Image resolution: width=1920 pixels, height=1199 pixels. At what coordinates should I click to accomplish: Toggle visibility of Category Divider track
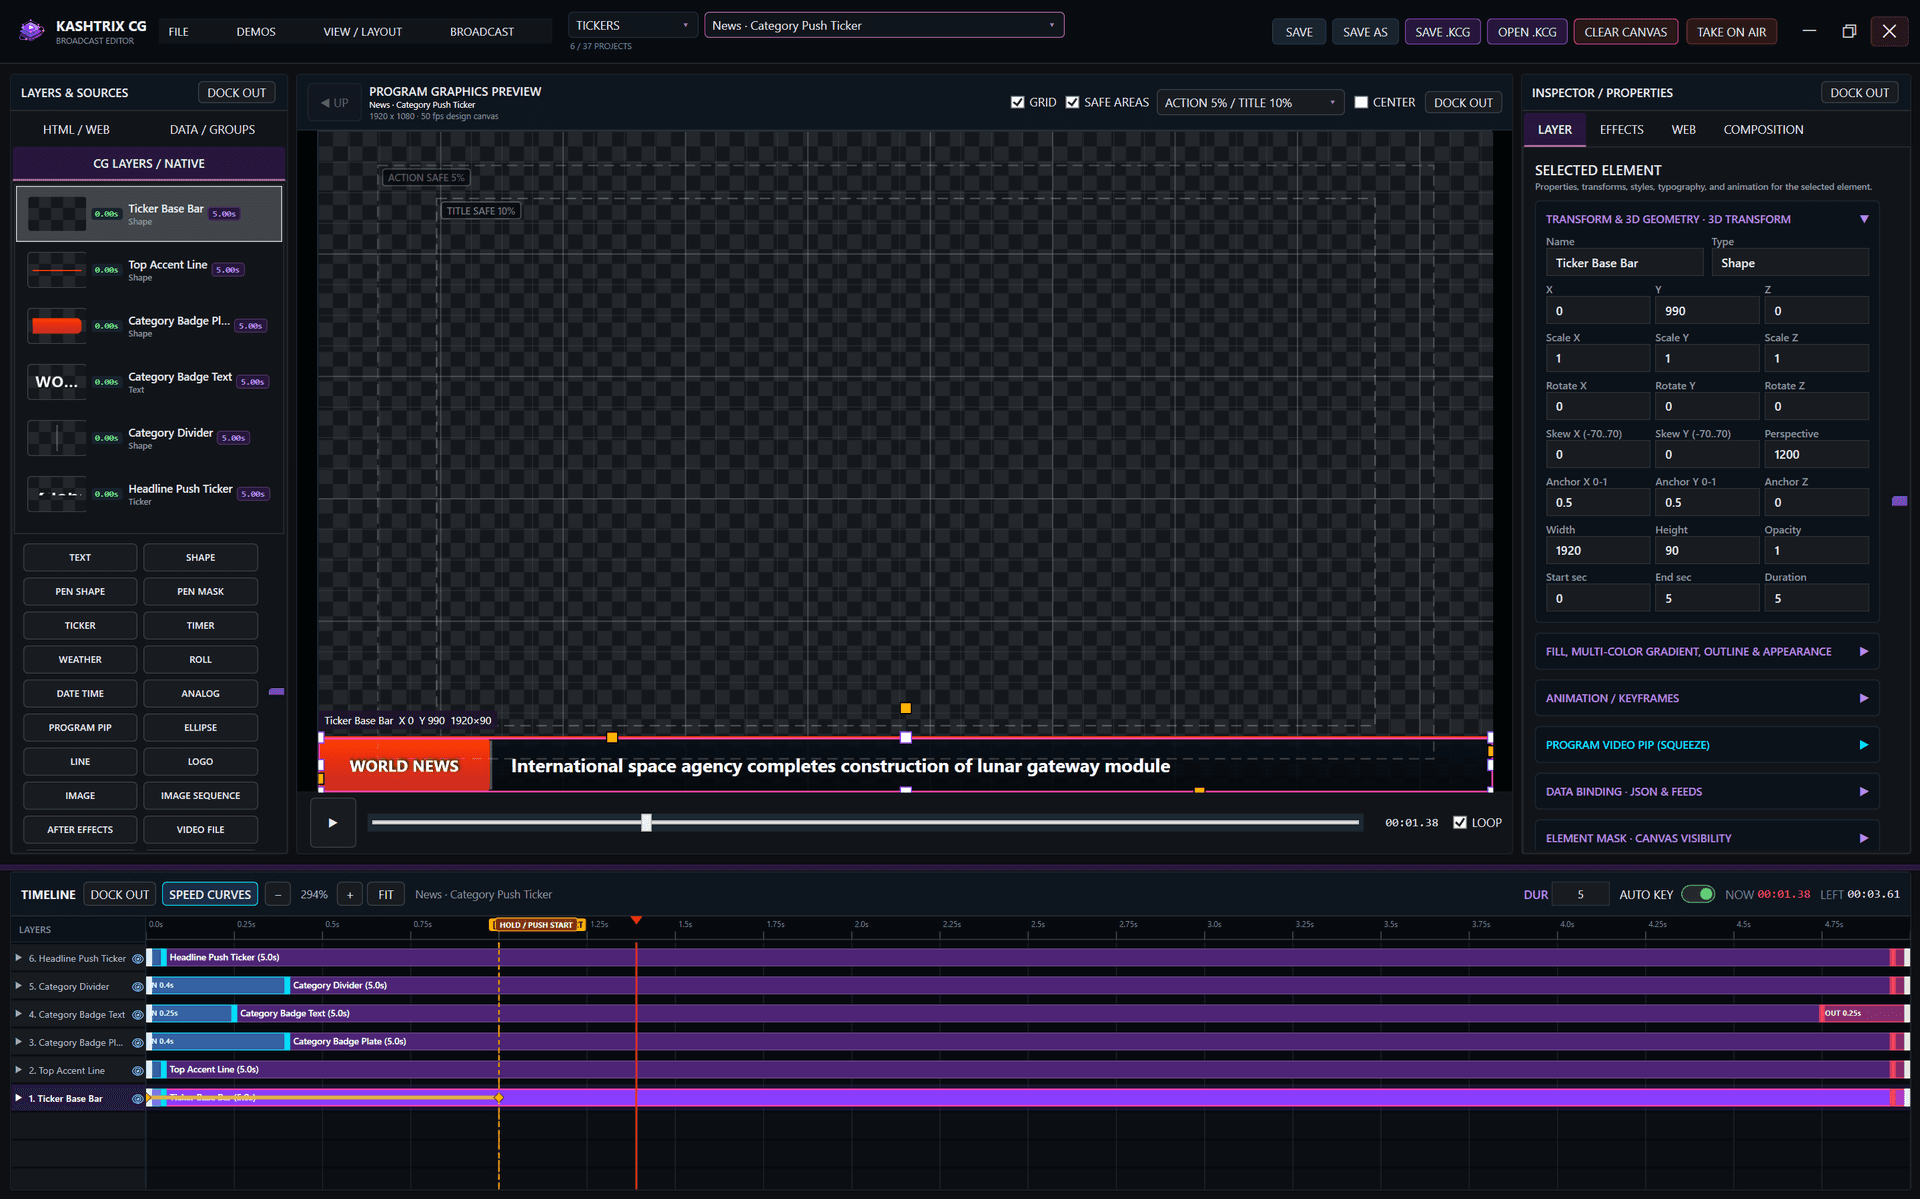click(138, 986)
